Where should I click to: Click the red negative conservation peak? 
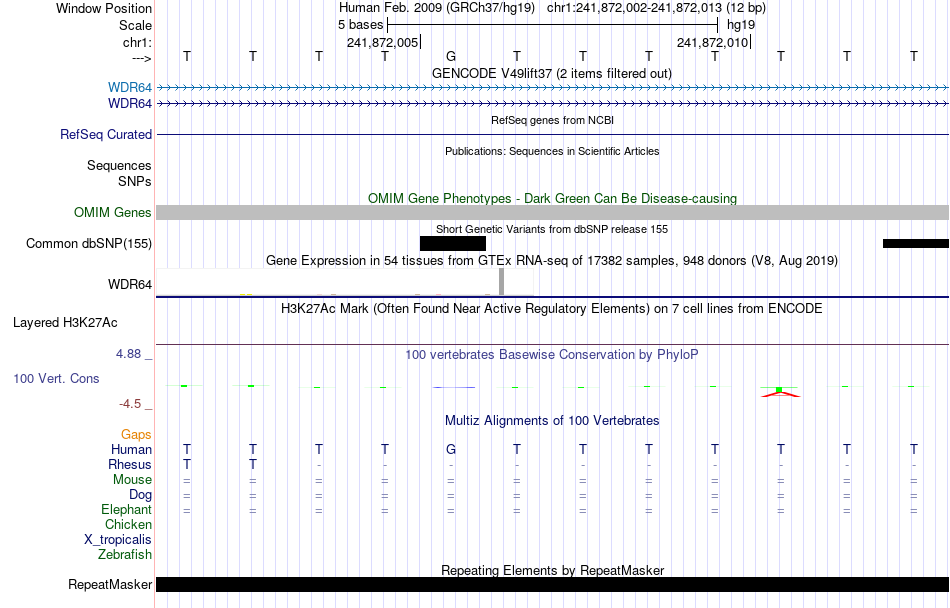coord(780,394)
